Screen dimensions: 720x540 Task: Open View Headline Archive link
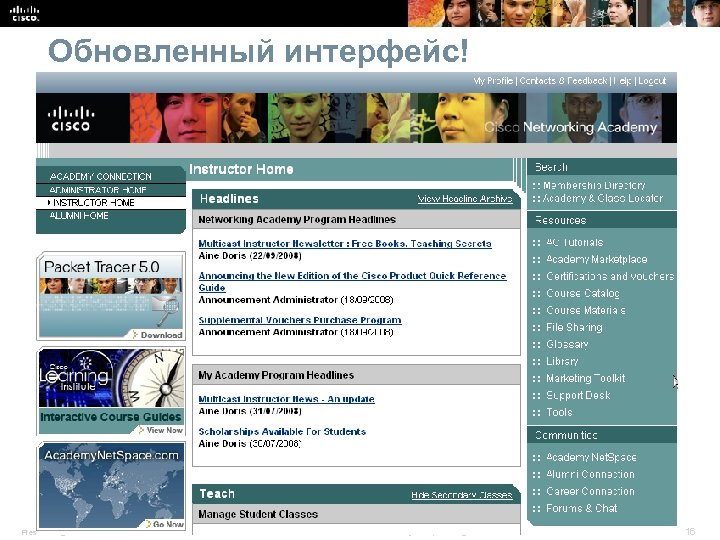click(x=465, y=199)
